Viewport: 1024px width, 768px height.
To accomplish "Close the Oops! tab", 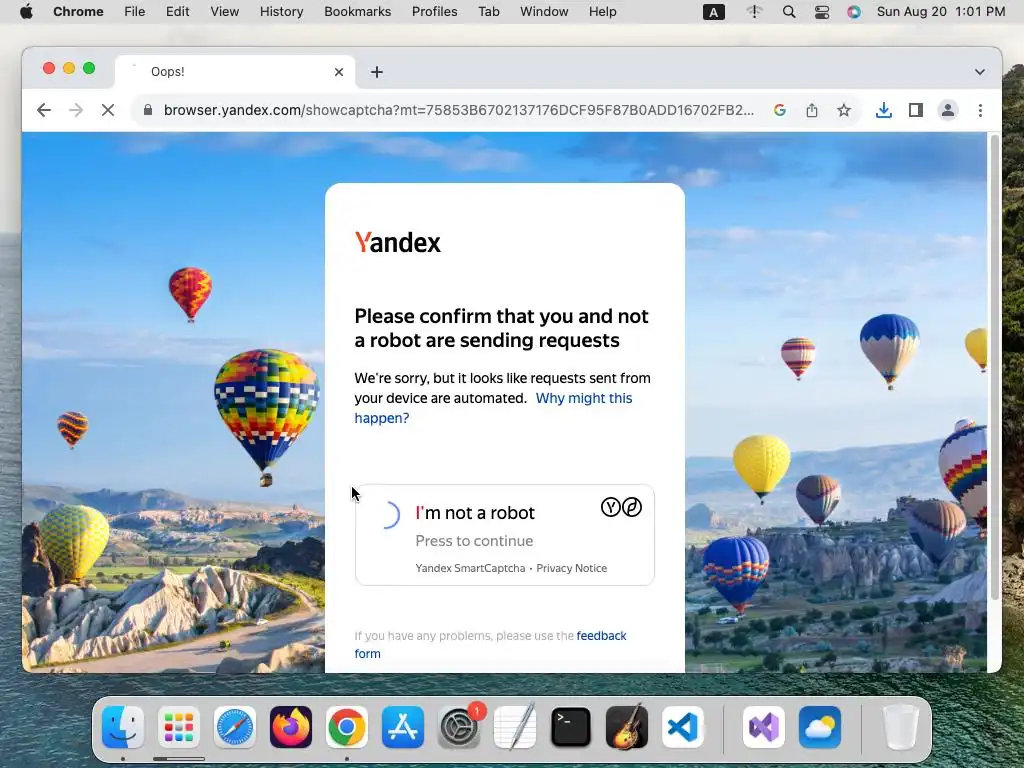I will click(x=339, y=72).
